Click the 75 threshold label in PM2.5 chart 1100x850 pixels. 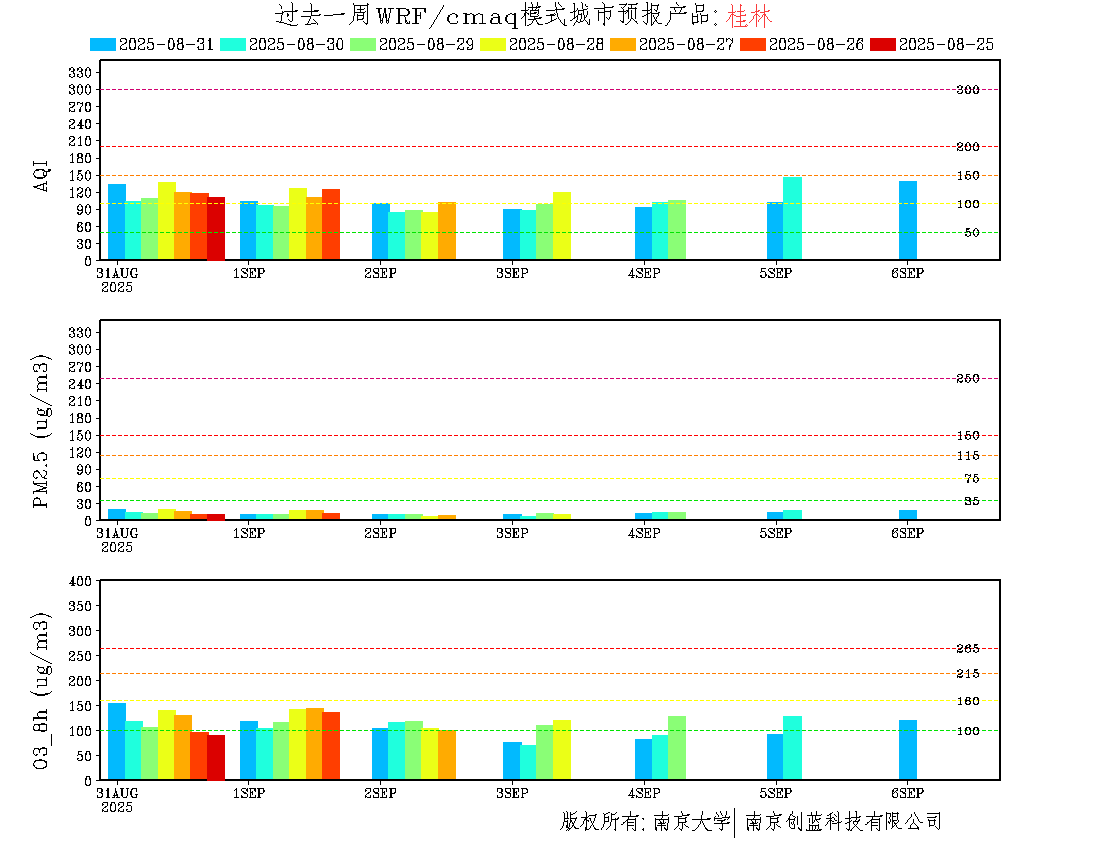(x=972, y=479)
